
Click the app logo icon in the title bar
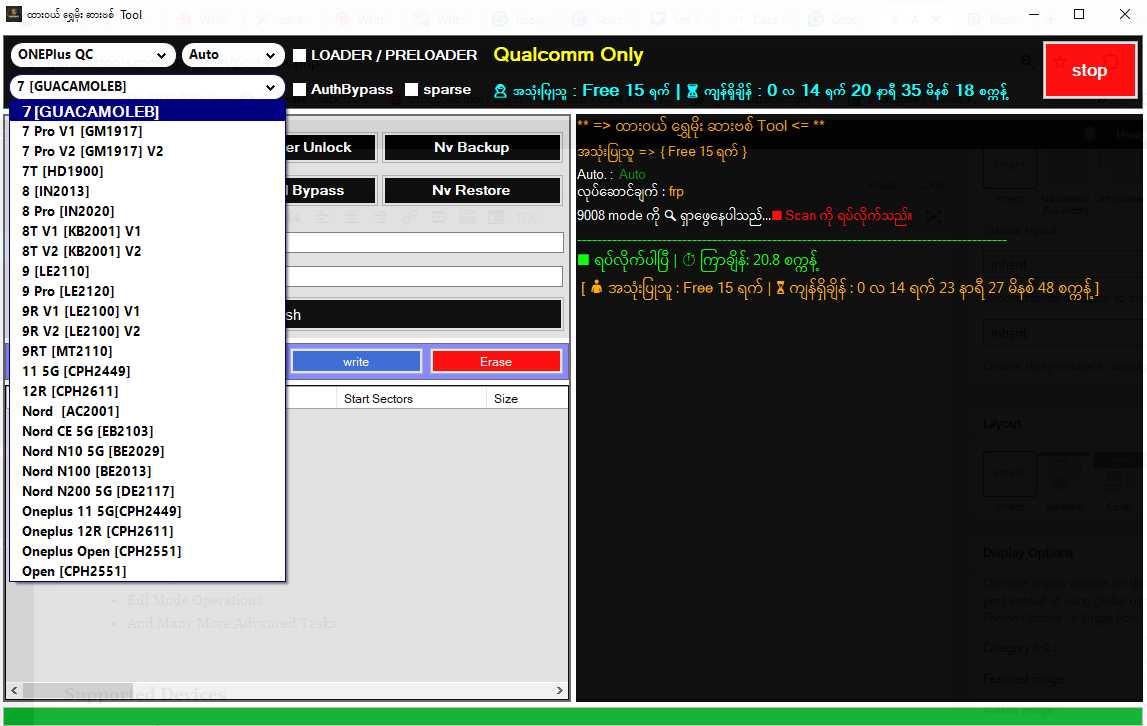click(11, 14)
